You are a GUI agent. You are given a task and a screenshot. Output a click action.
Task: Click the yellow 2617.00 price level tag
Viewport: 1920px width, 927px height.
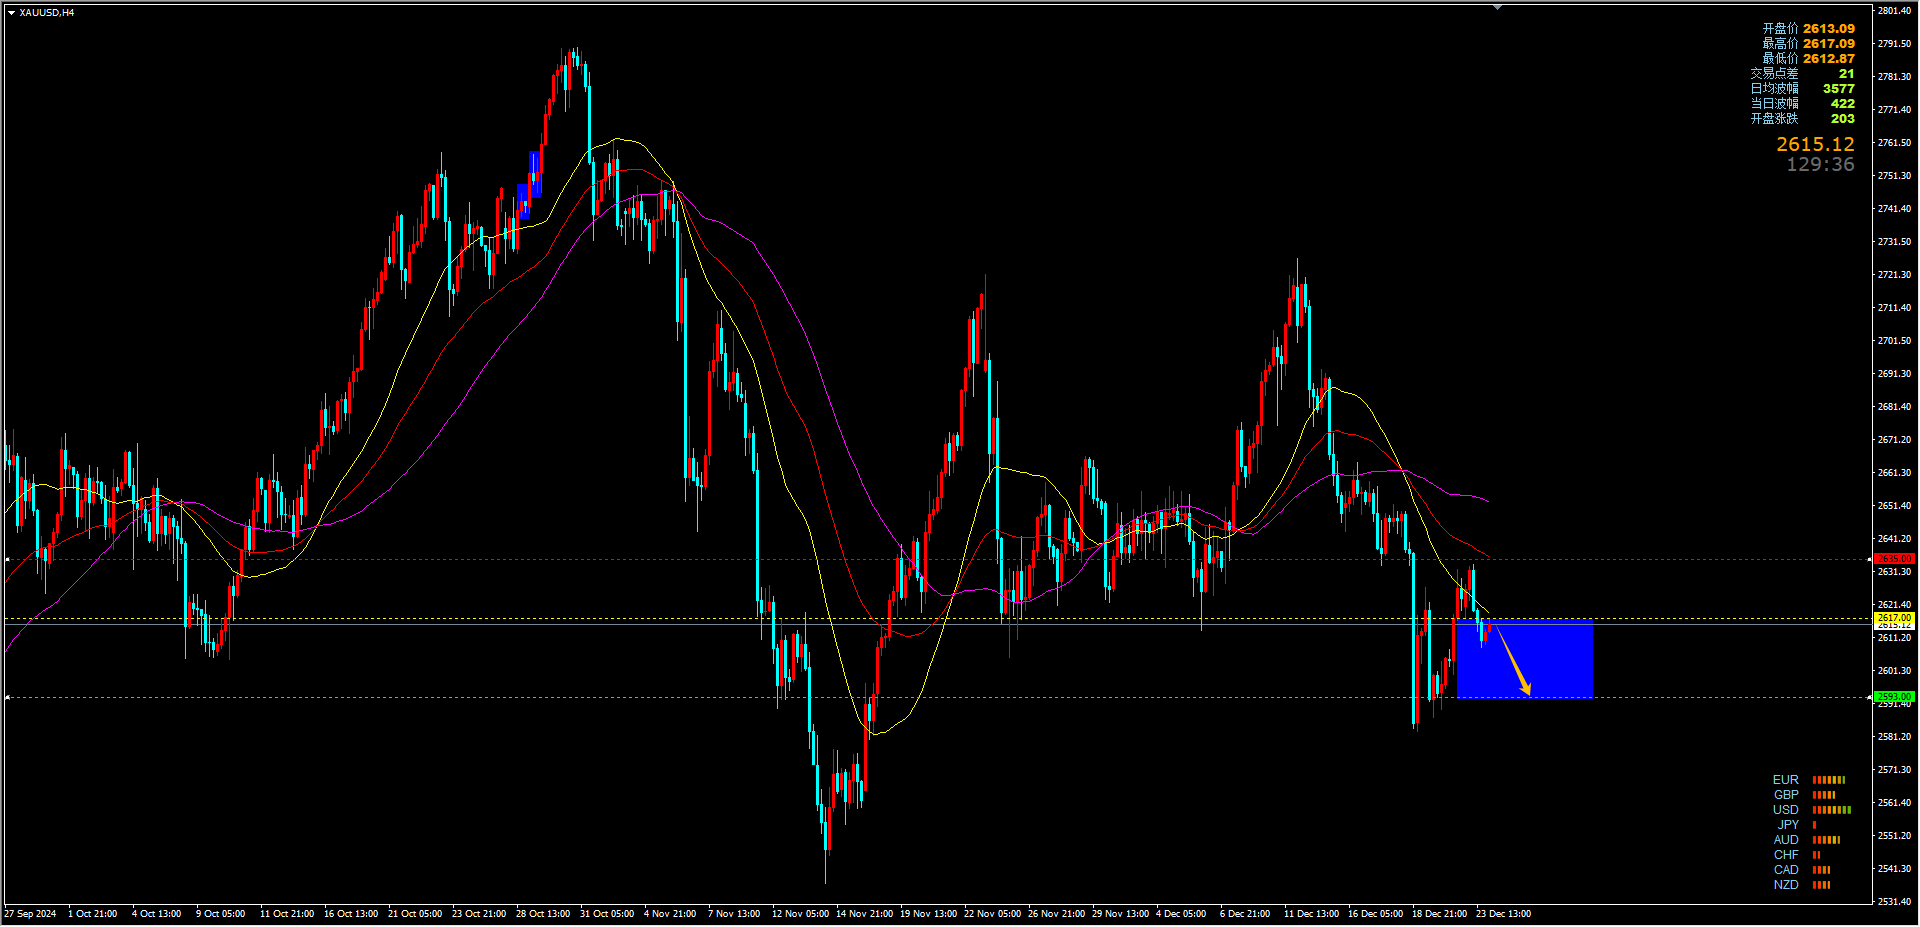[1894, 619]
